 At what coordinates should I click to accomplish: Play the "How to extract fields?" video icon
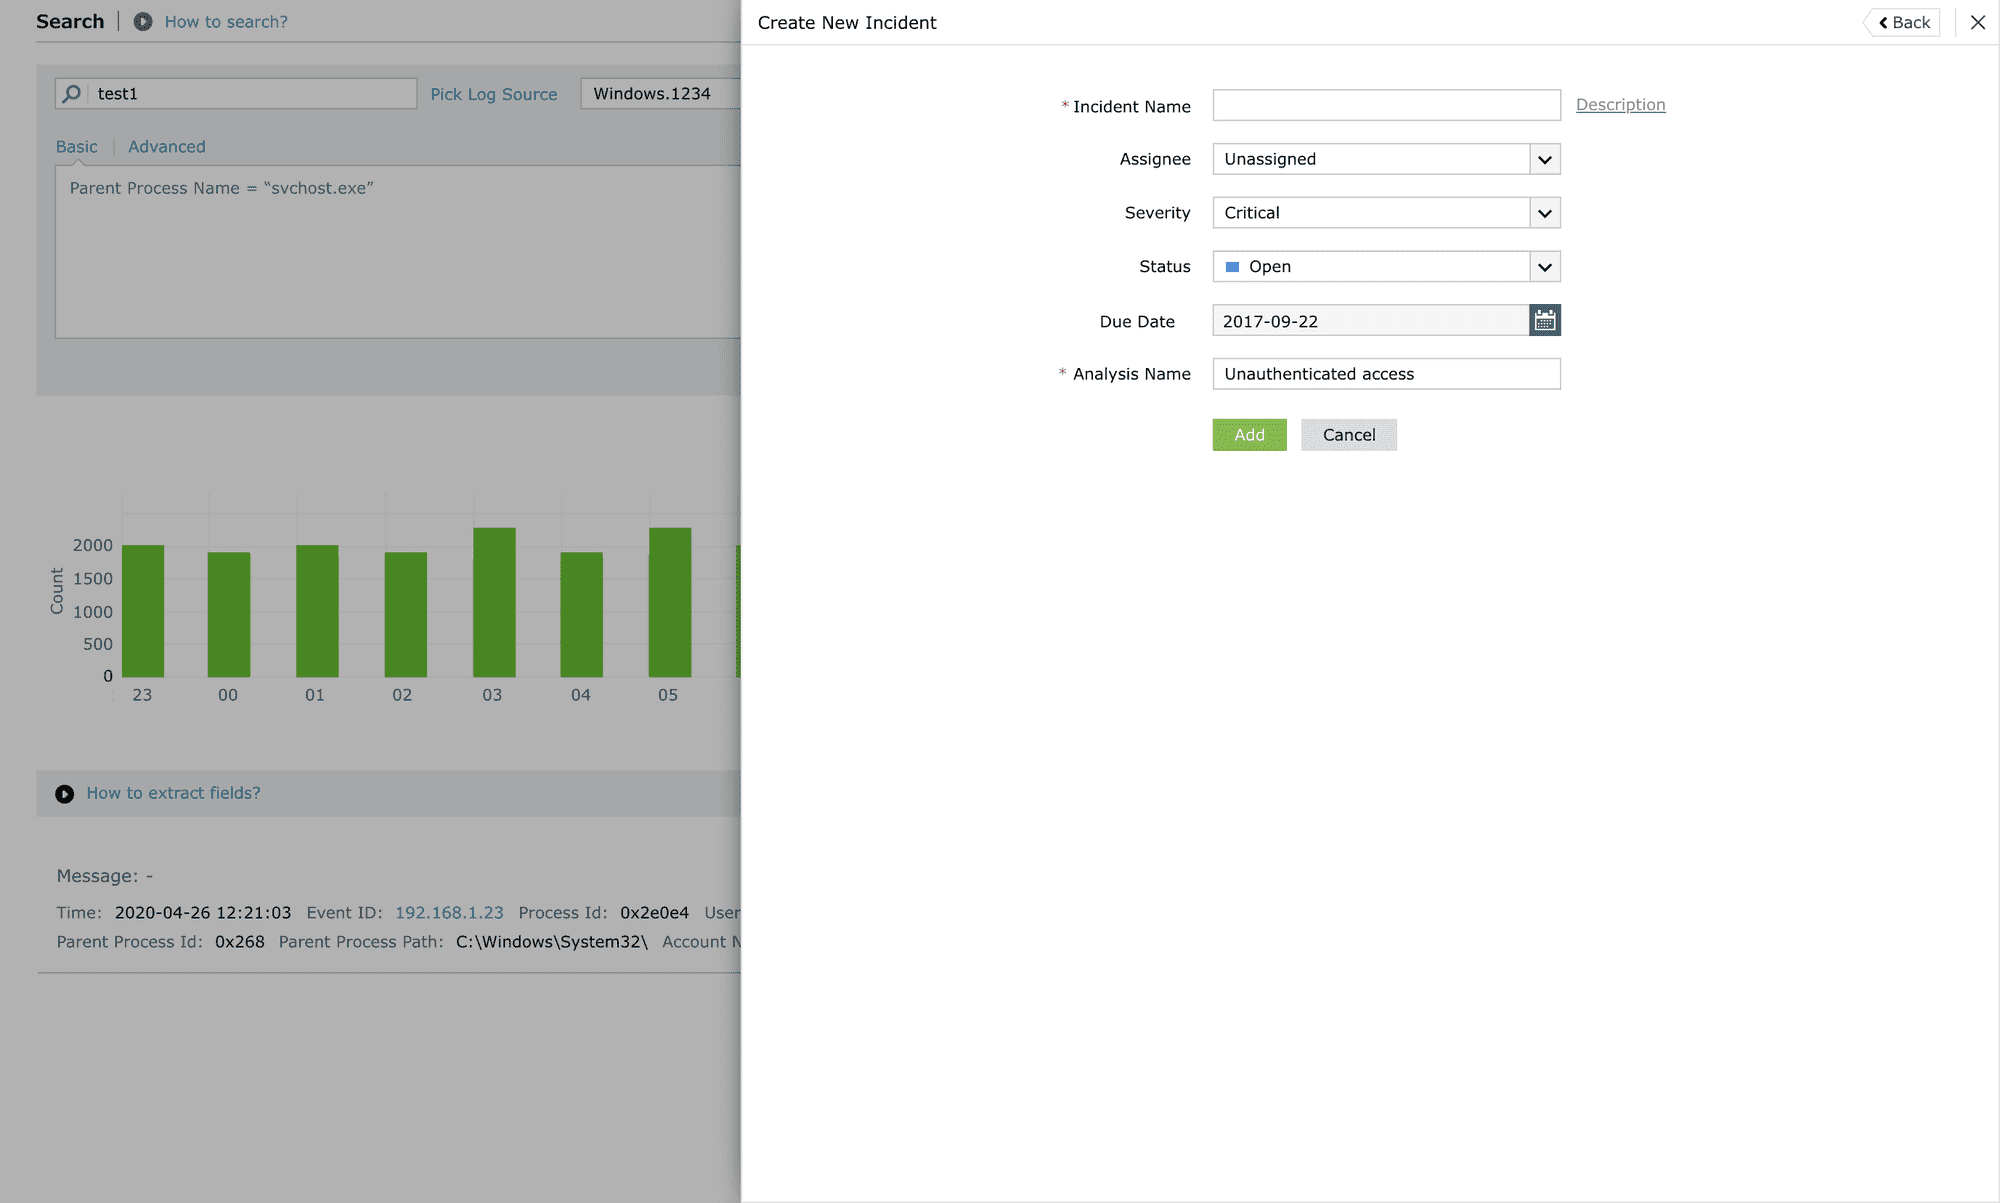64,793
